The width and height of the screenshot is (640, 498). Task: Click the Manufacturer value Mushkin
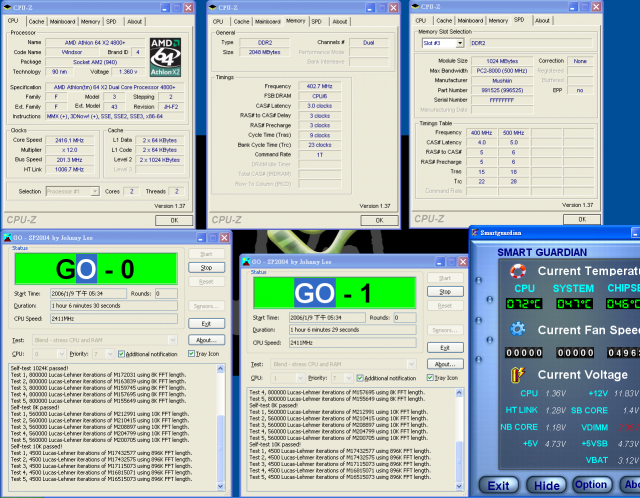[x=502, y=81]
